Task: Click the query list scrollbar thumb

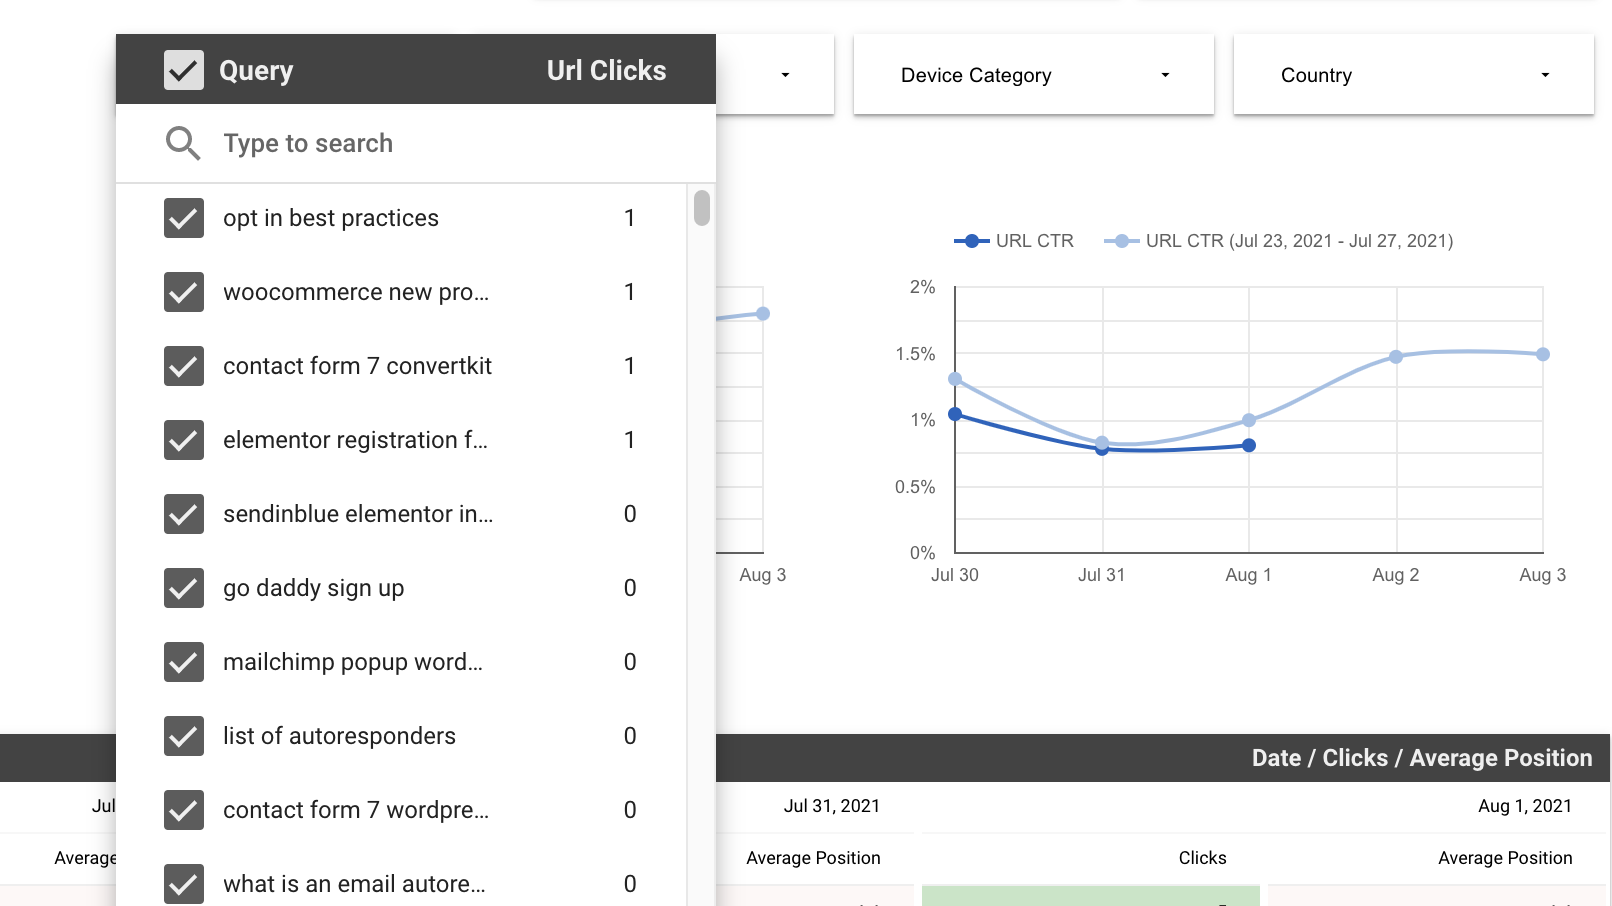Action: pyautogui.click(x=702, y=208)
